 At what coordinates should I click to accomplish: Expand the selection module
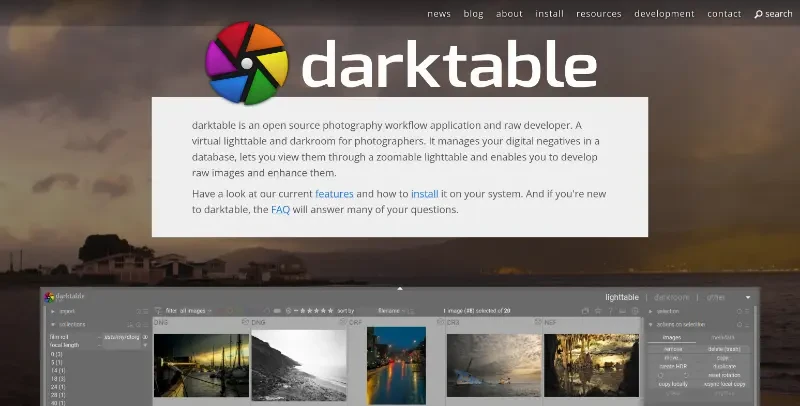[x=651, y=311]
